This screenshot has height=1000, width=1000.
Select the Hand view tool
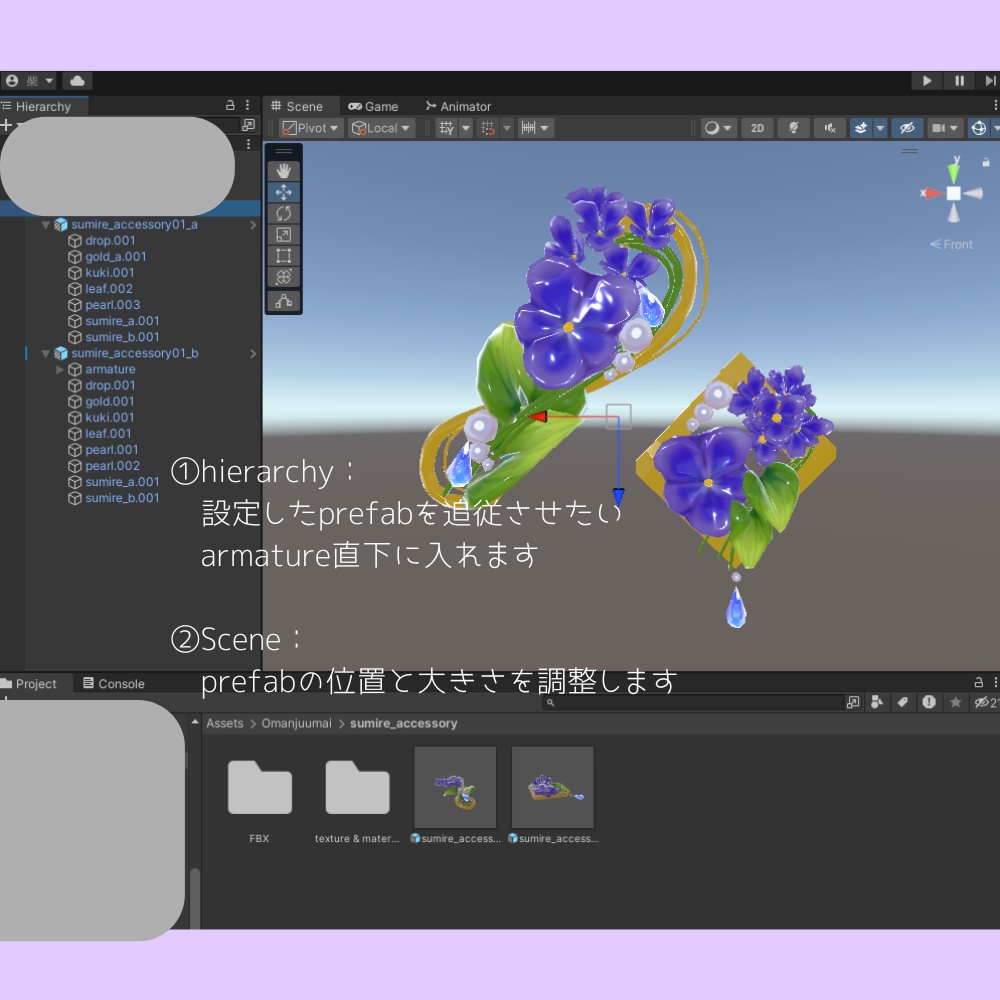(x=283, y=170)
